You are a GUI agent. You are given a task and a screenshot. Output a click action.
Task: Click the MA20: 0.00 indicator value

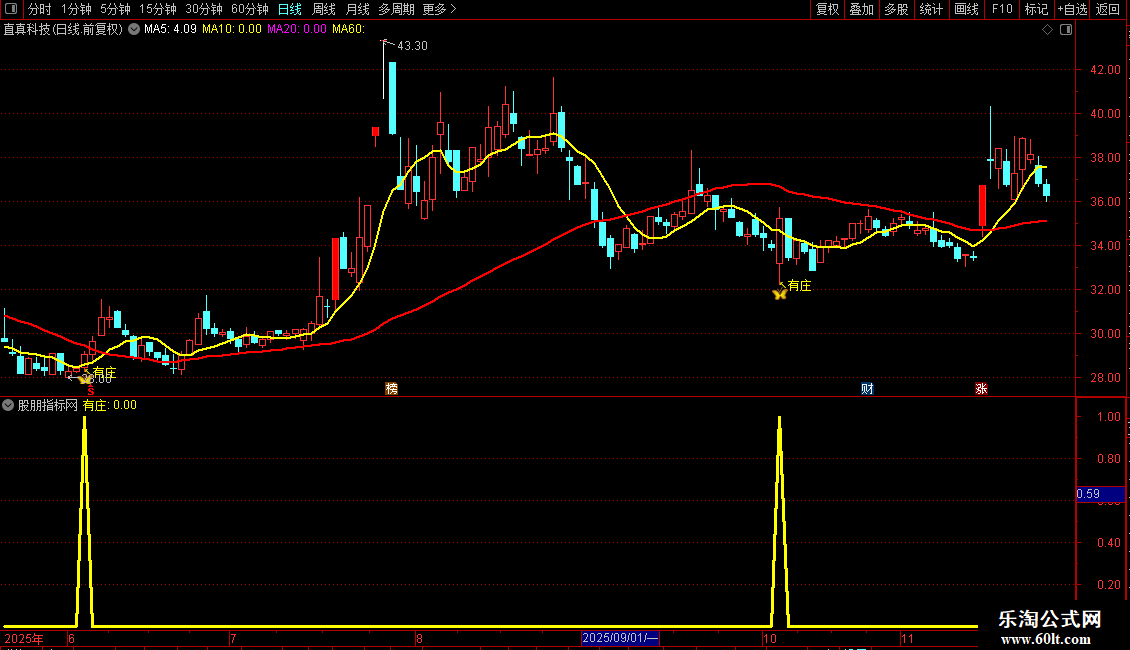coord(296,29)
